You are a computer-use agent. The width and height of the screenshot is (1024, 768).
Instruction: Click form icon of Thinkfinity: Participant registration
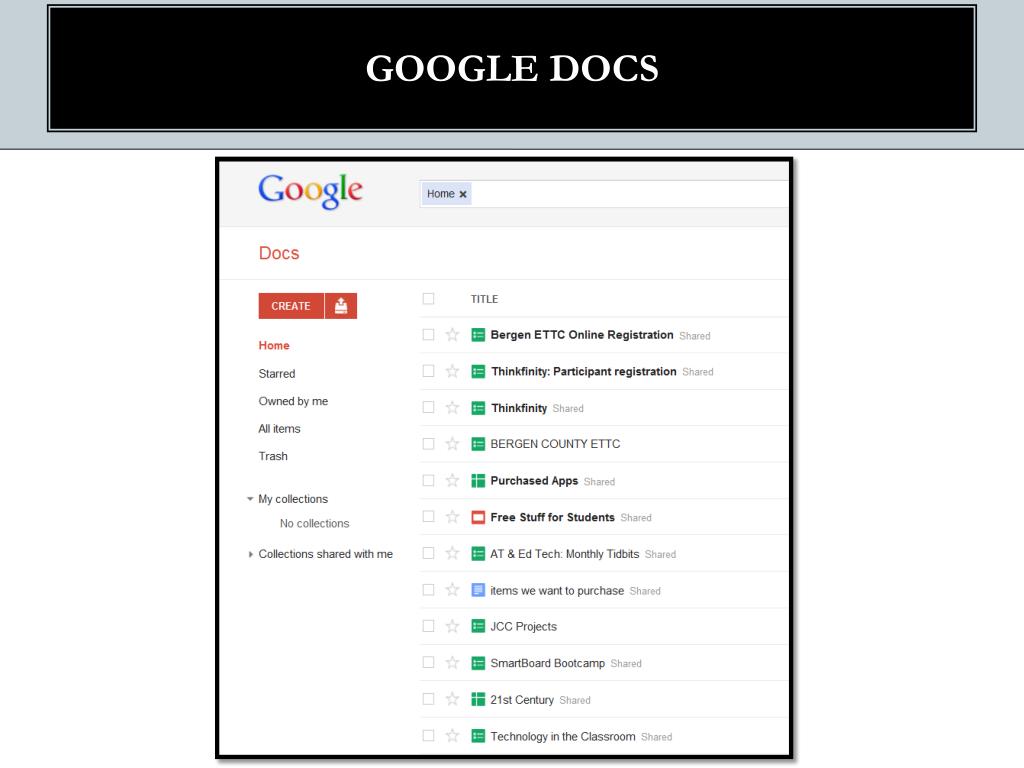[478, 372]
